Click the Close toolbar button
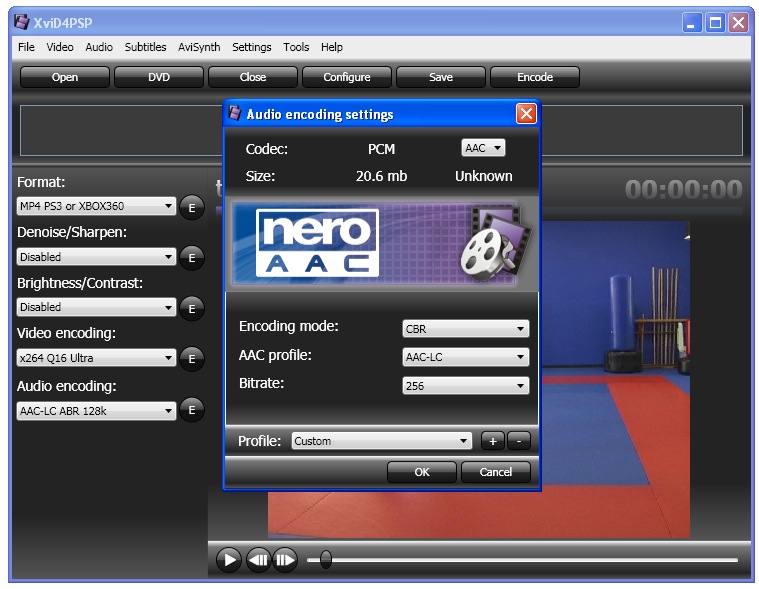The image size is (759, 589). click(x=253, y=77)
